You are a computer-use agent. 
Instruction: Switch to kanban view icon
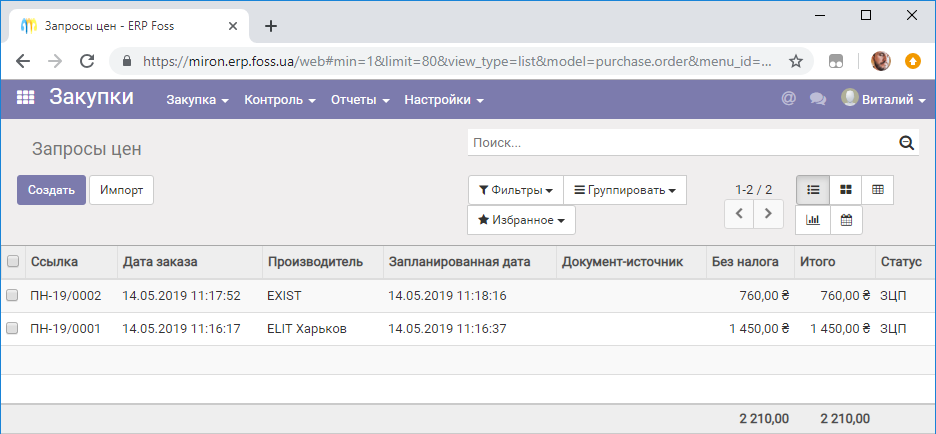(x=845, y=190)
